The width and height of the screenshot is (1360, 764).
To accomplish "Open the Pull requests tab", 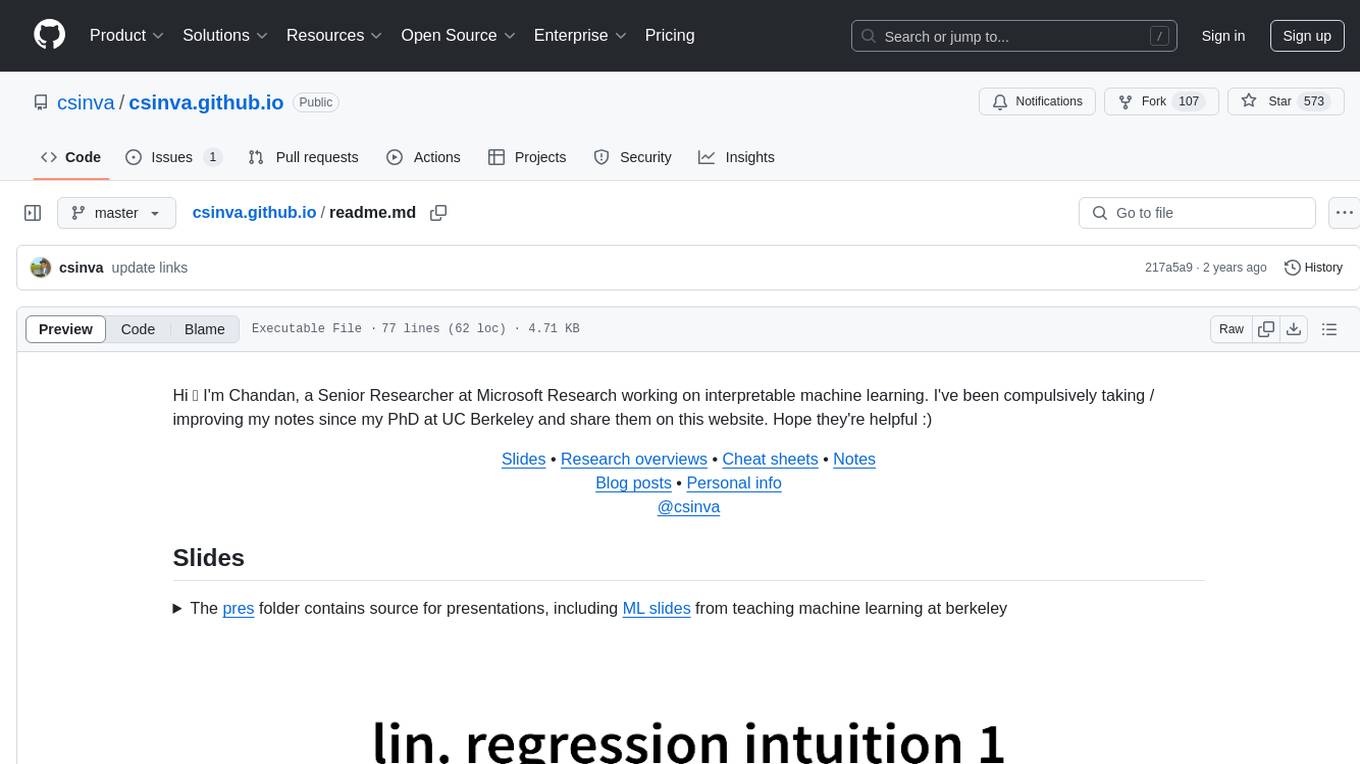I will point(303,157).
